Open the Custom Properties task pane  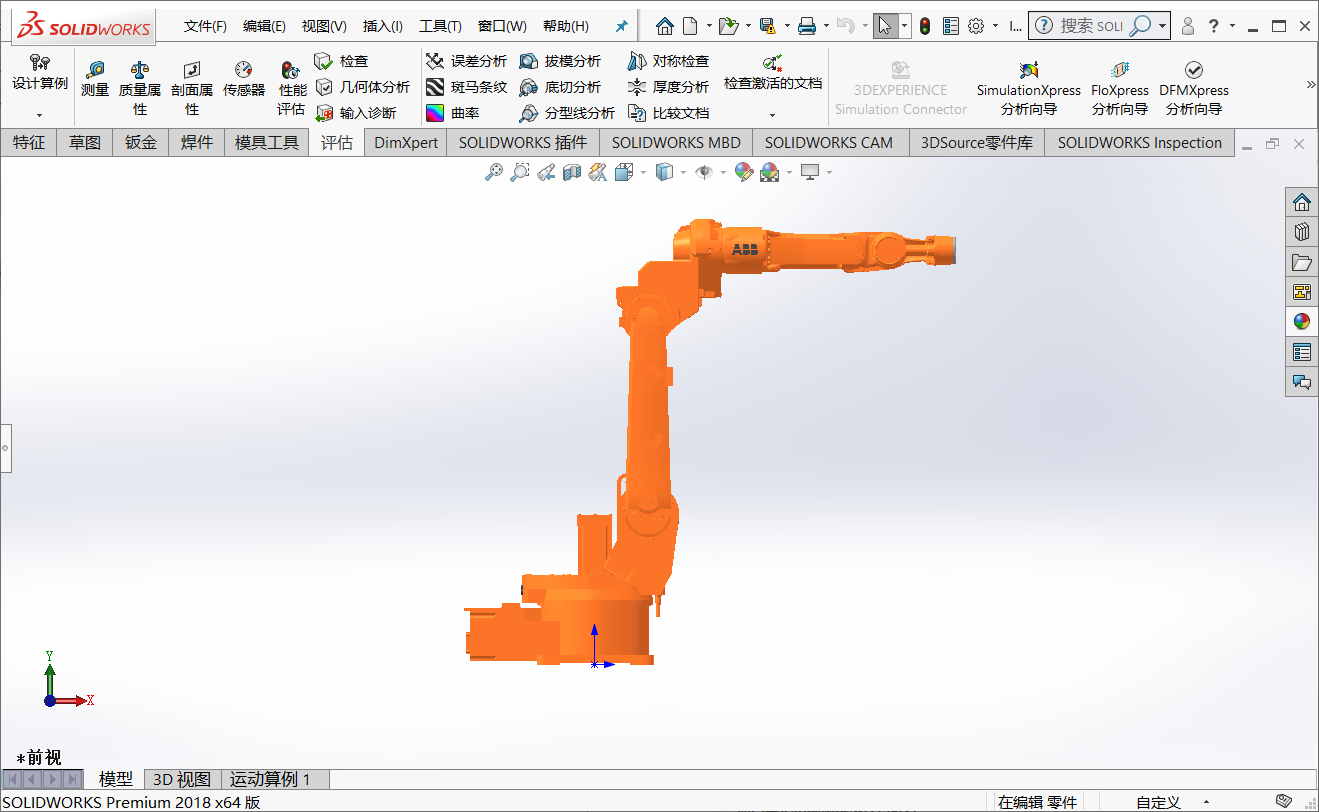tap(1301, 352)
